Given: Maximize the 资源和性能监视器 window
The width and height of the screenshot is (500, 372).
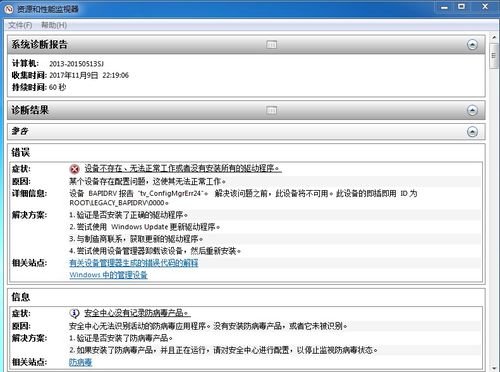Looking at the screenshot, I should (461, 7).
